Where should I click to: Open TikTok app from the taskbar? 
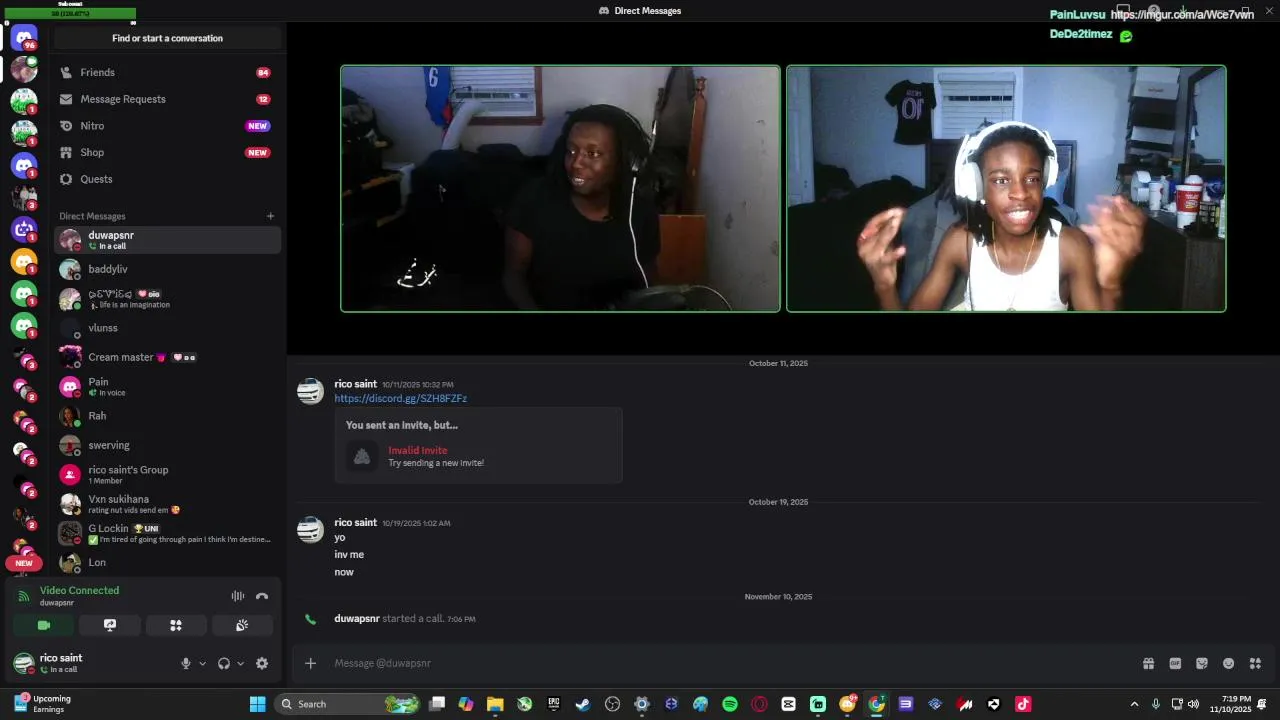[x=1023, y=704]
